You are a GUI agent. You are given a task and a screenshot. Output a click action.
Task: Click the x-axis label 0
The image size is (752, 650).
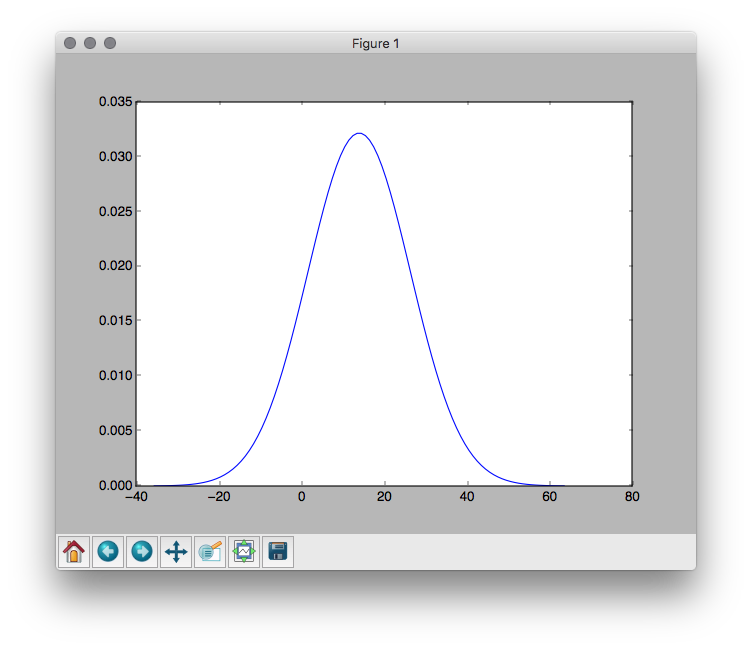pyautogui.click(x=302, y=496)
